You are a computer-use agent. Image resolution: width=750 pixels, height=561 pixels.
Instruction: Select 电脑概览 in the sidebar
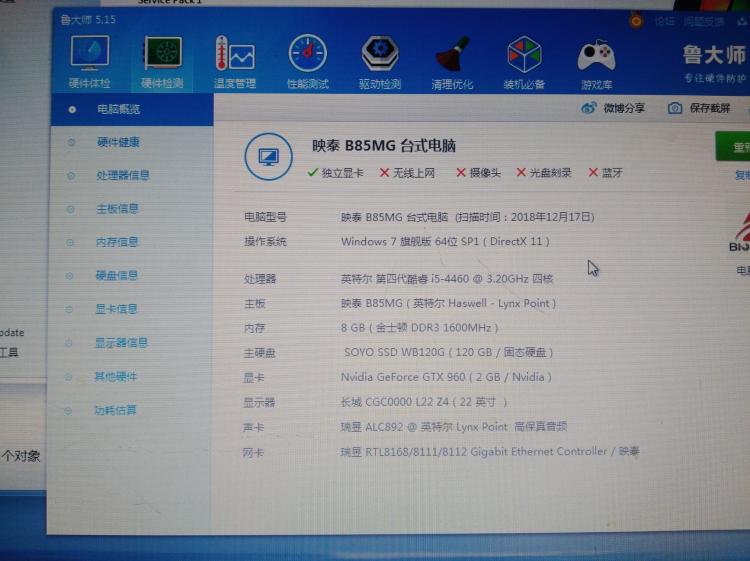pyautogui.click(x=132, y=109)
